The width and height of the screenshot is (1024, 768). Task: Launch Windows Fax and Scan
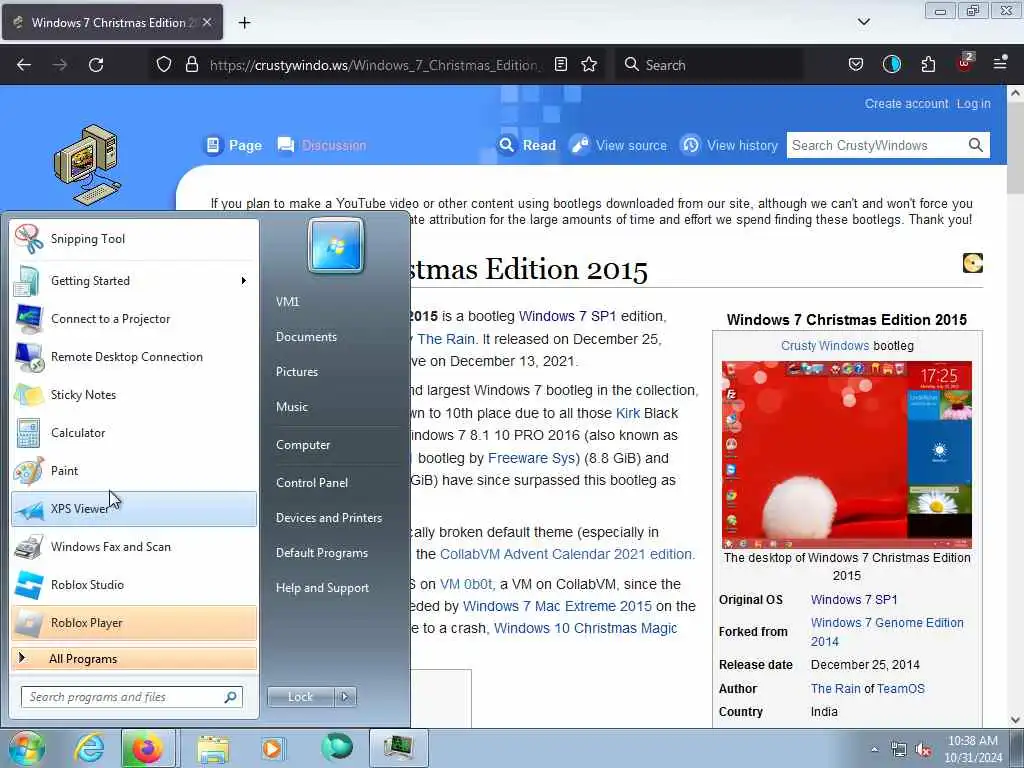point(134,547)
